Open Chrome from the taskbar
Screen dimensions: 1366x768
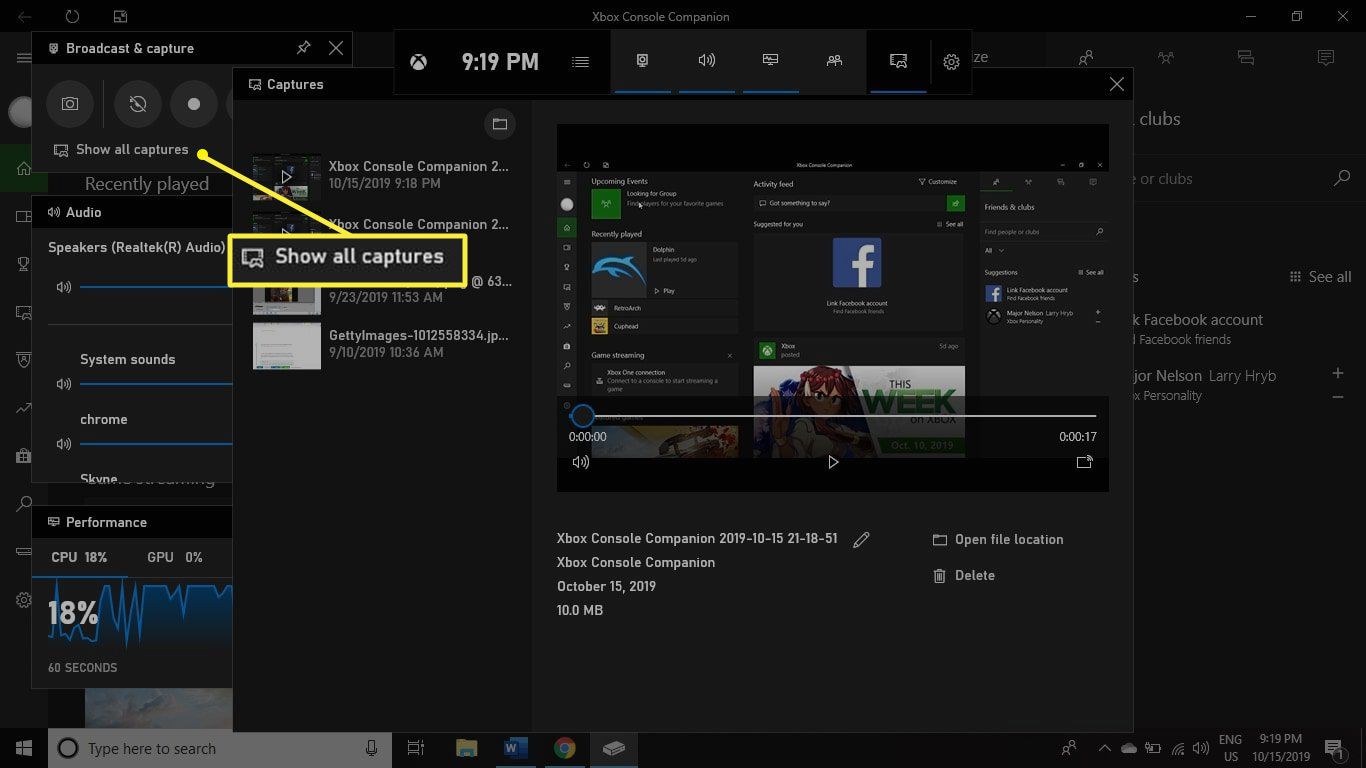point(565,748)
